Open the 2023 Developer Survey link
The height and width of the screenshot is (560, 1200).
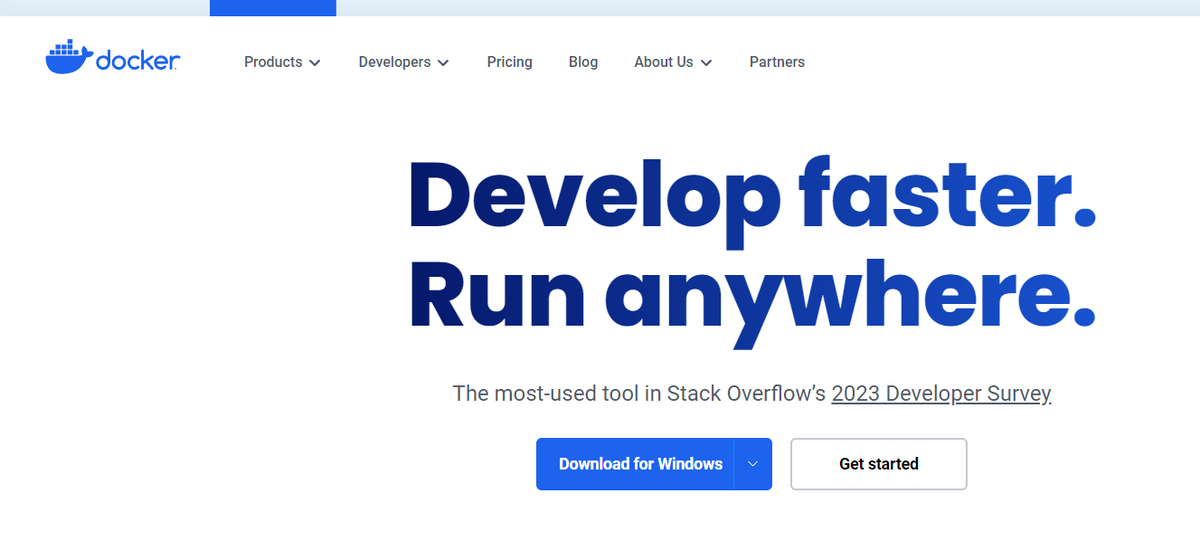941,393
